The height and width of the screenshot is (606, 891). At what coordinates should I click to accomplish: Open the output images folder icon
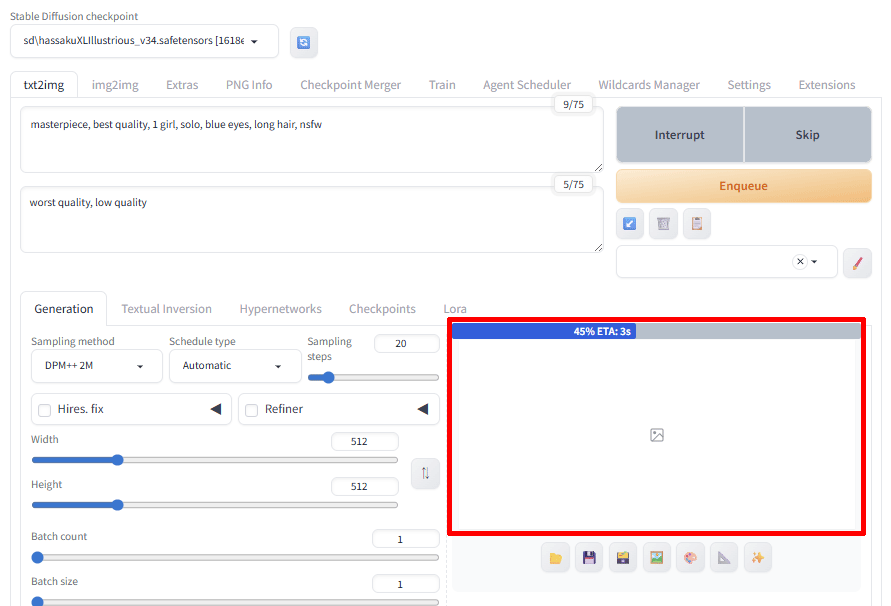pos(556,558)
